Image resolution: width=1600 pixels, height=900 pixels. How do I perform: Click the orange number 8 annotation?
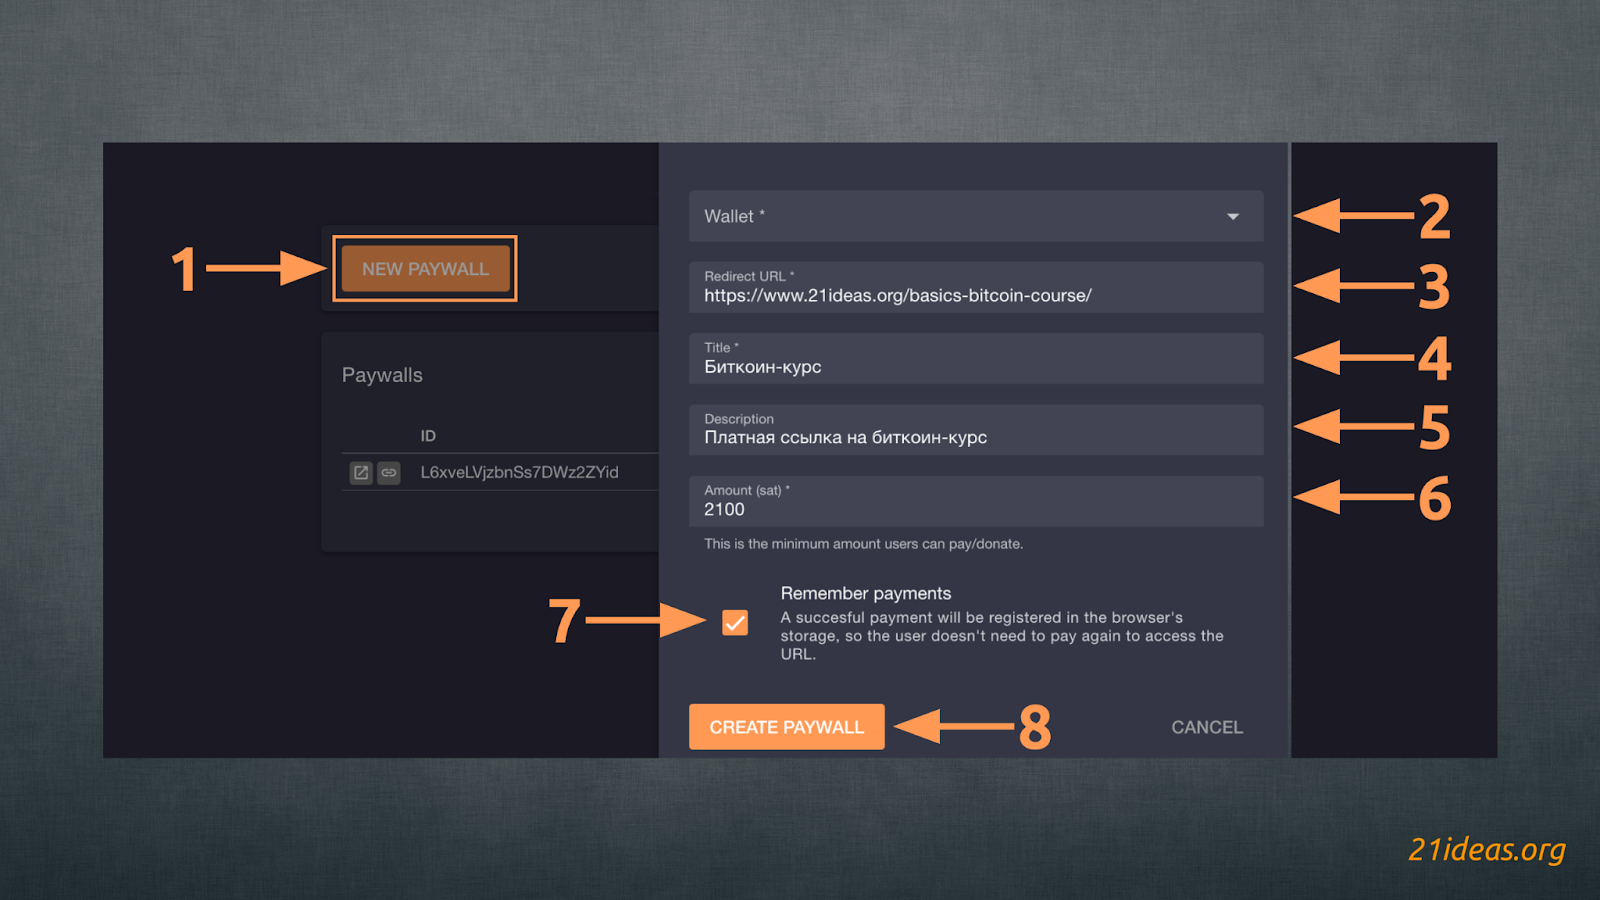point(1035,727)
